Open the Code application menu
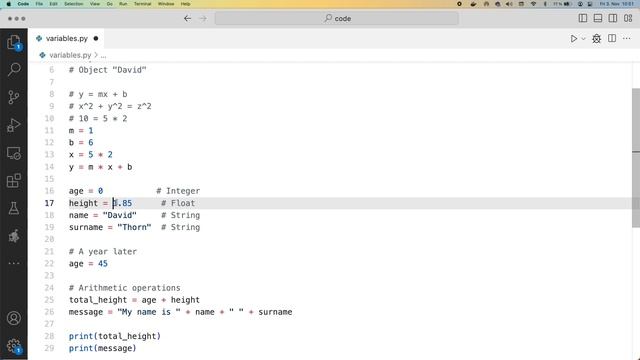 click(23, 4)
